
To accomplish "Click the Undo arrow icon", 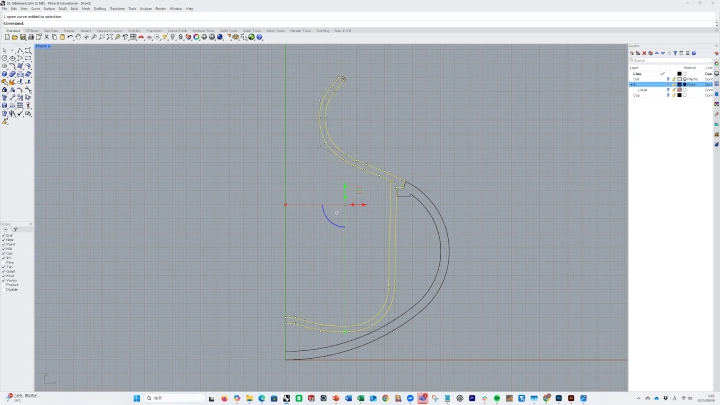I will 70,37.
